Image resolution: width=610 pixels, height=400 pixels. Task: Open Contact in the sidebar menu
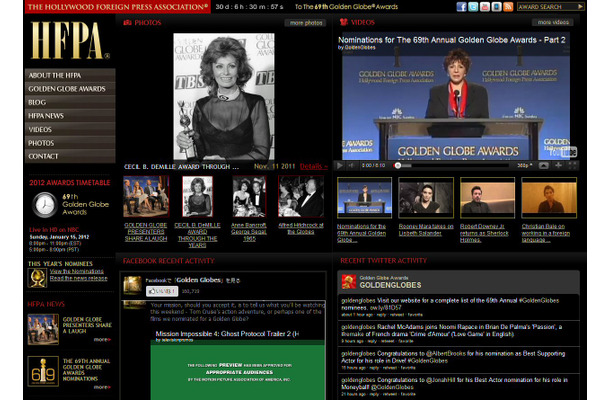(70, 156)
